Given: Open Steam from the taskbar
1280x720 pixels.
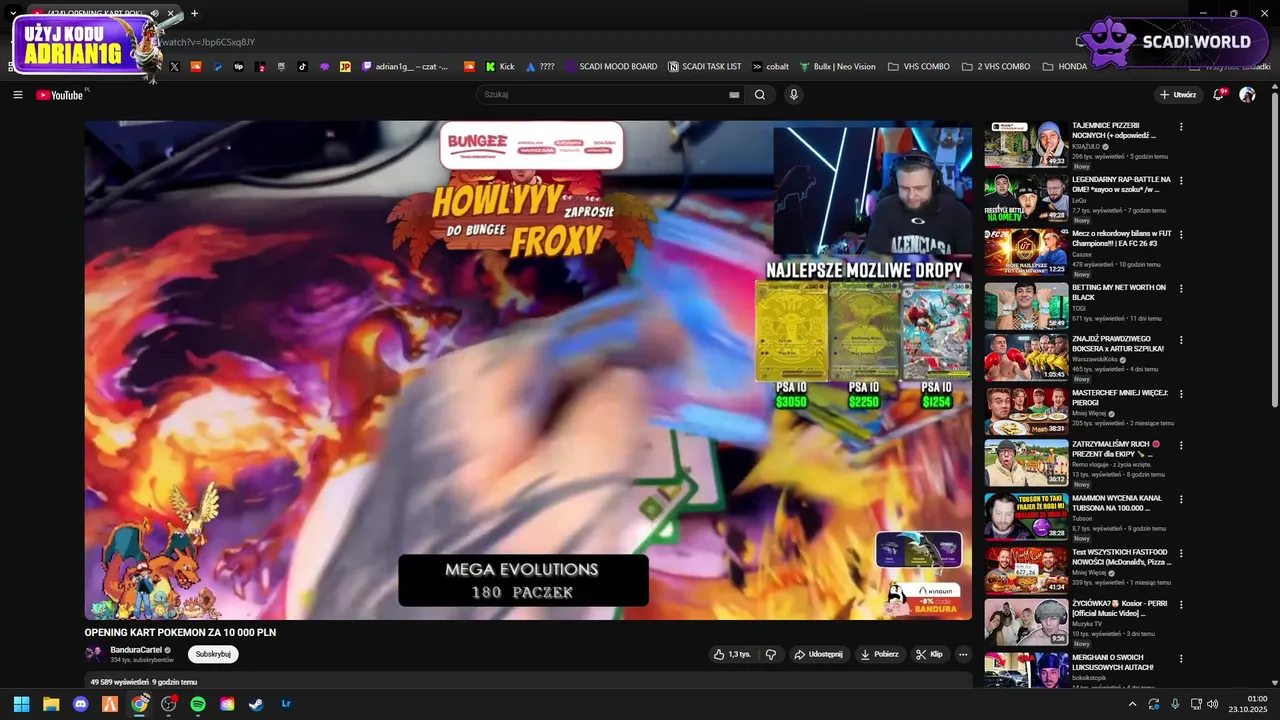Looking at the screenshot, I should pyautogui.click(x=257, y=704).
